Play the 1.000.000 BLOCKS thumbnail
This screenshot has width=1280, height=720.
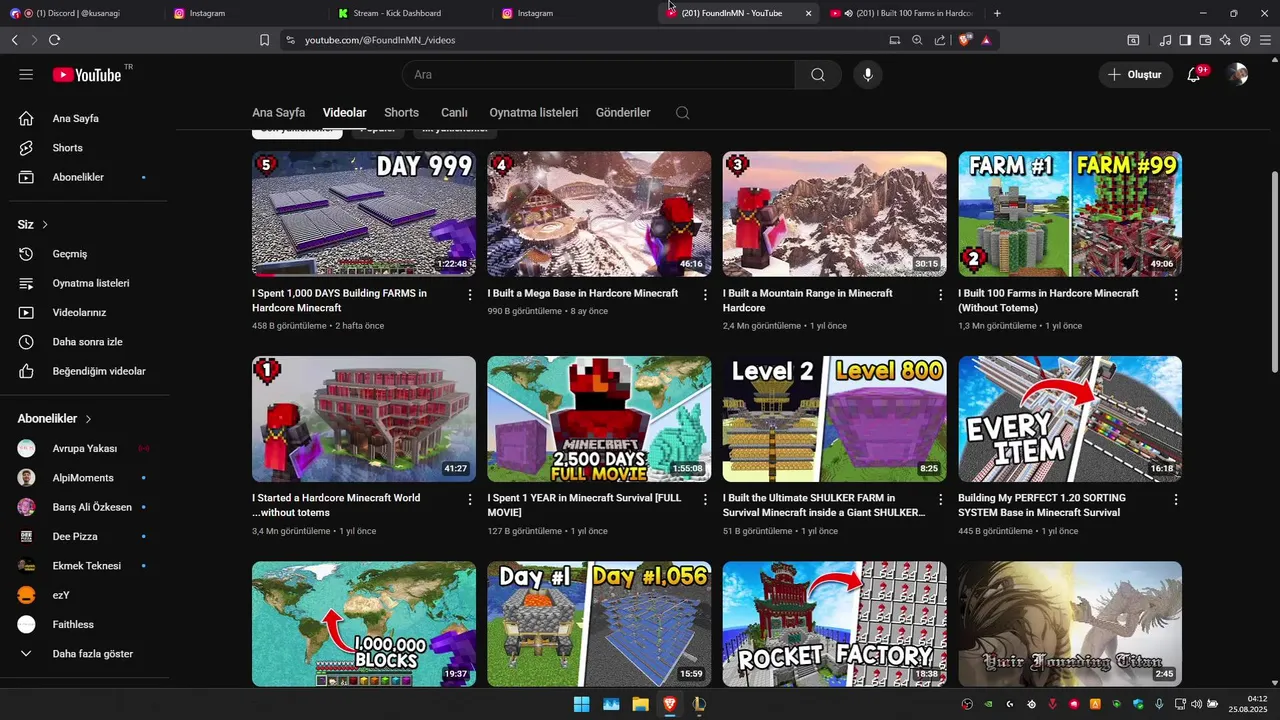364,624
